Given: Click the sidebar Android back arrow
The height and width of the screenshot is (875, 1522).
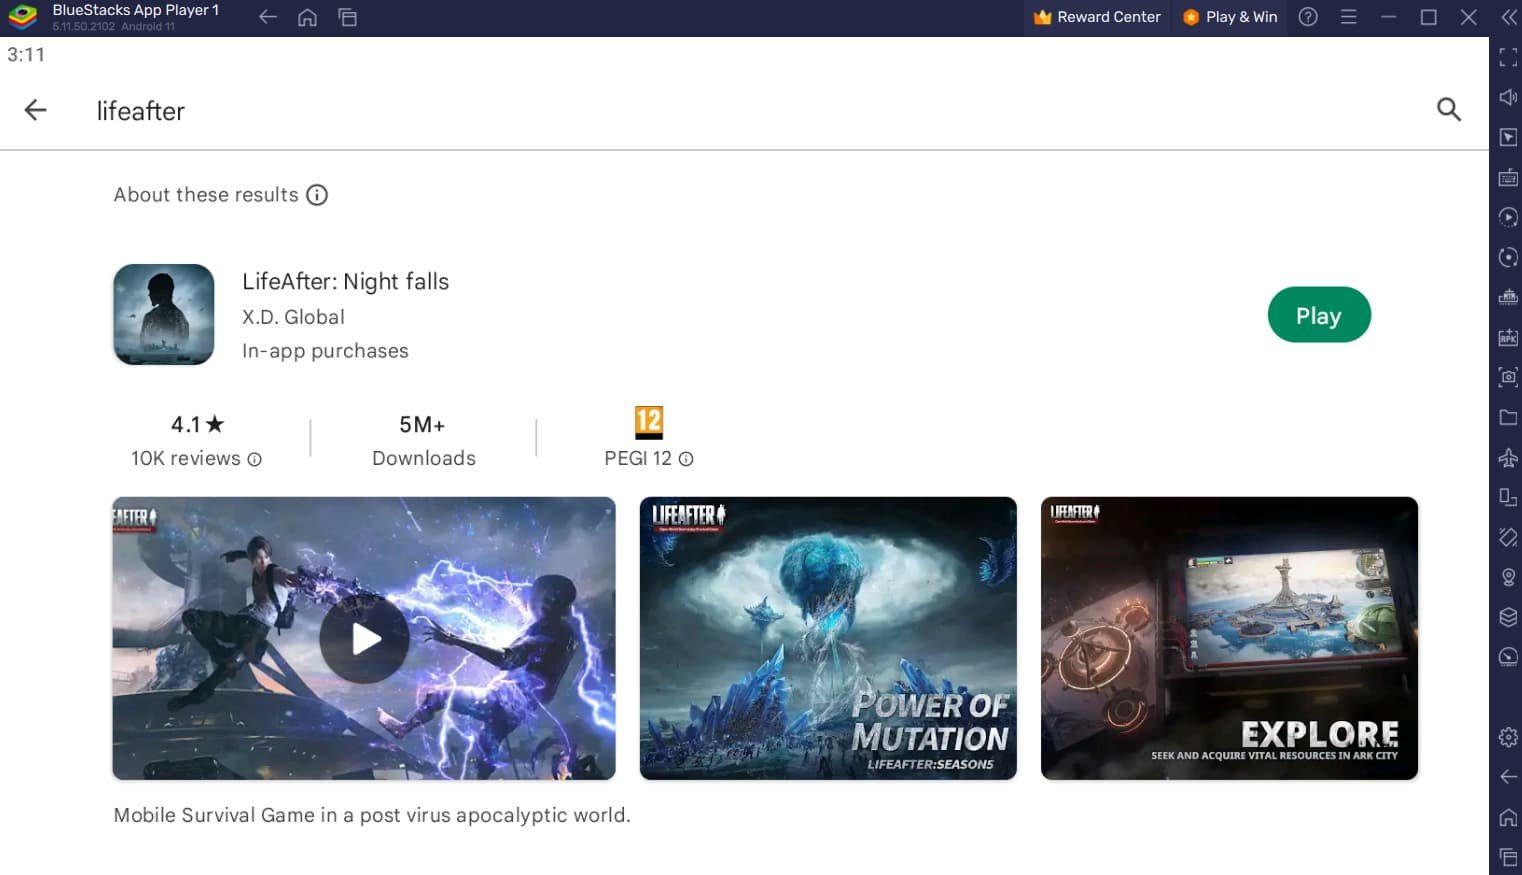Looking at the screenshot, I should pyautogui.click(x=1508, y=777).
